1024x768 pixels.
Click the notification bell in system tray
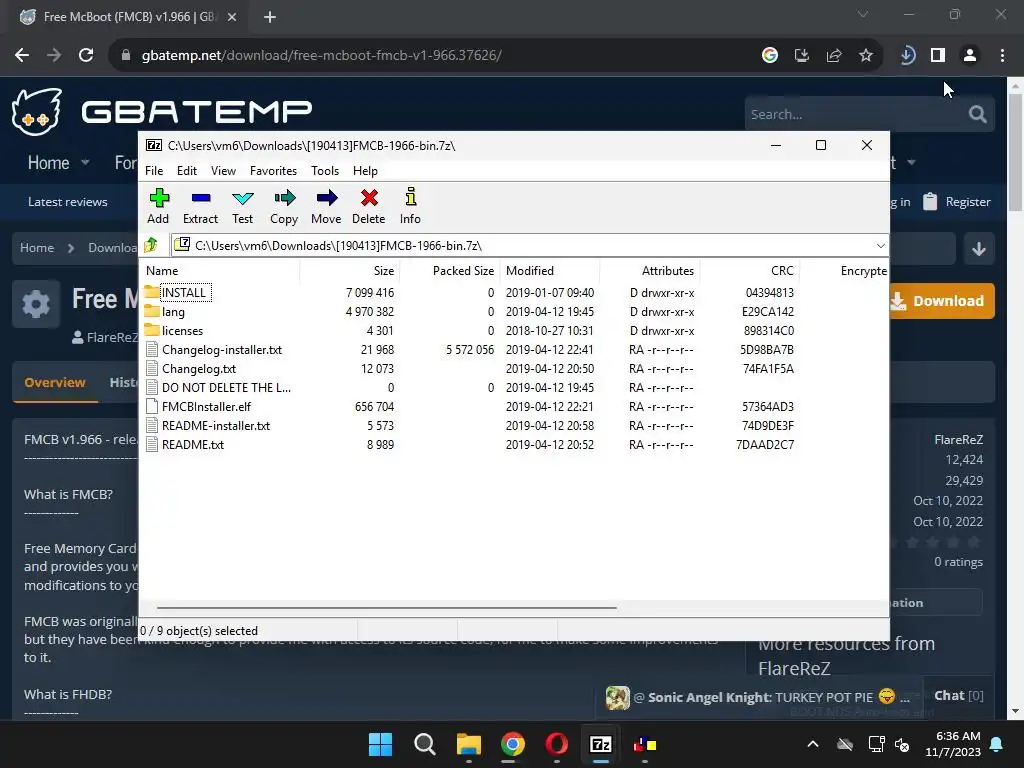pos(997,744)
